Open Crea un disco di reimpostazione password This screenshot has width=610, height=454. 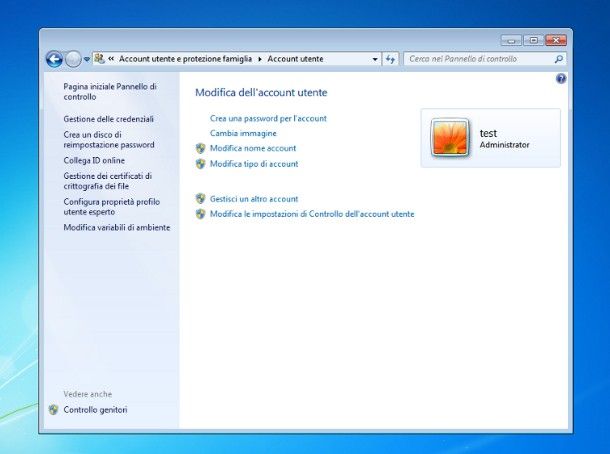point(109,140)
